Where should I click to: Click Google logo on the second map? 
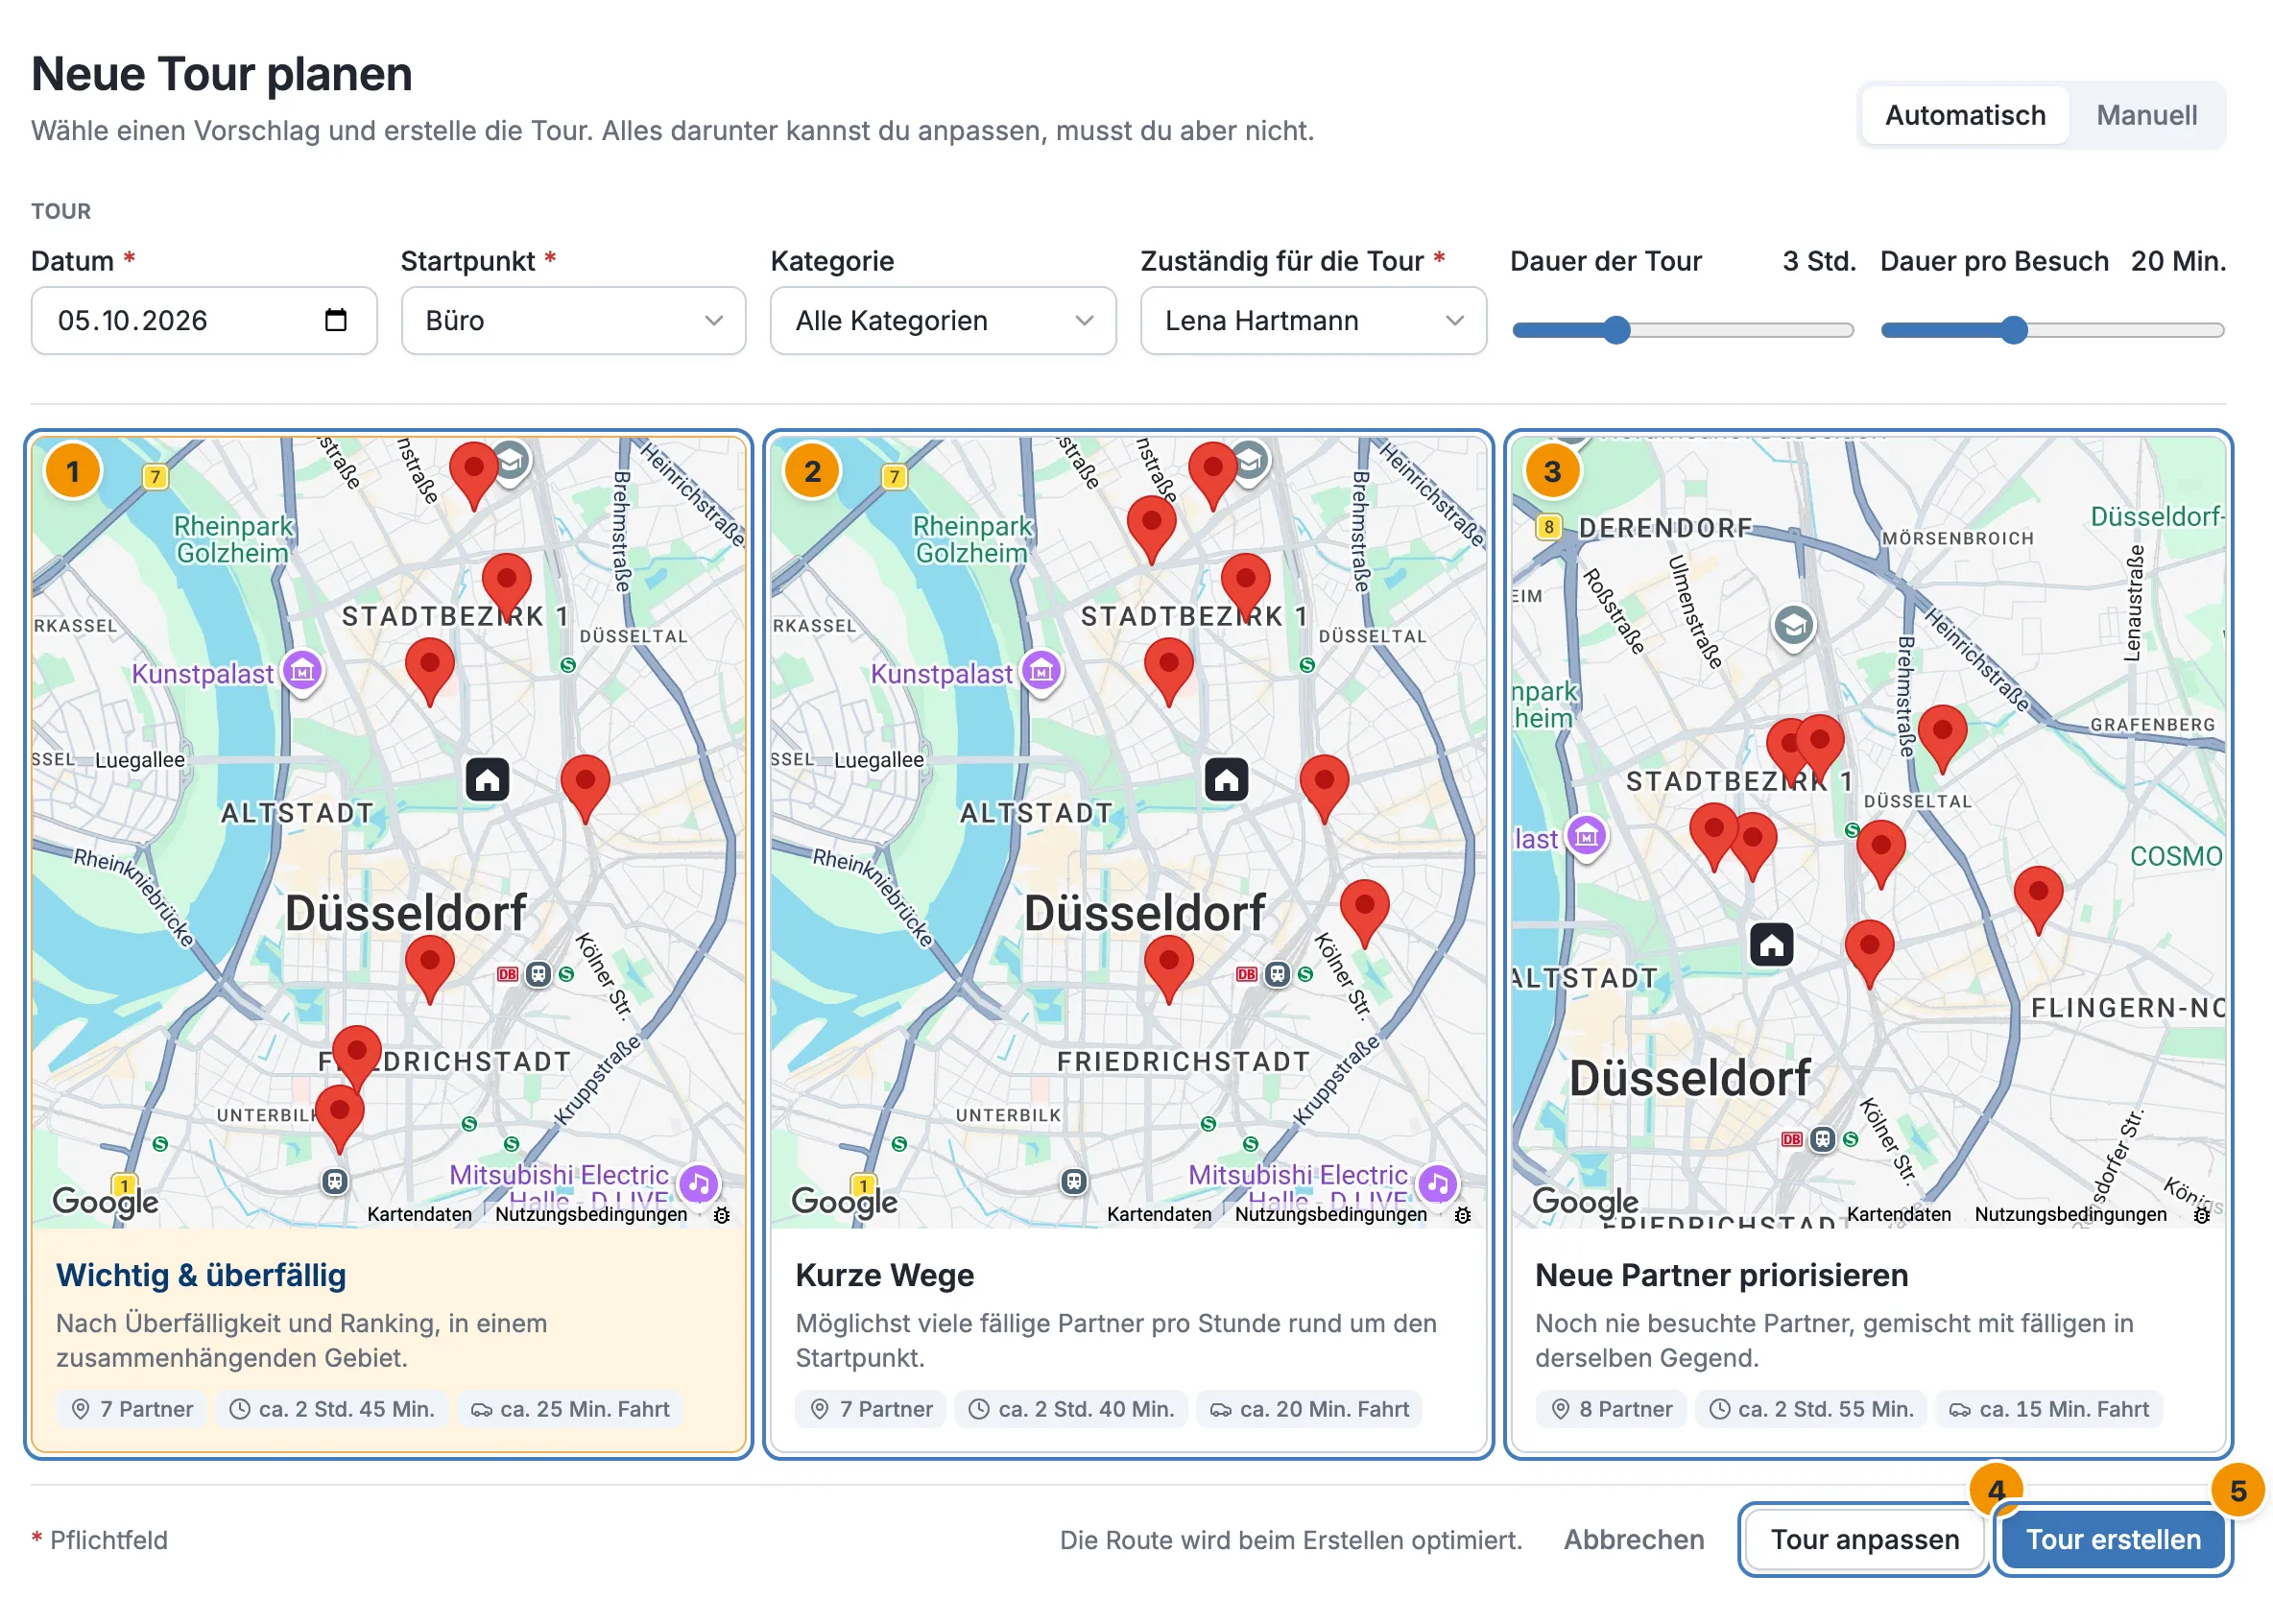click(844, 1200)
